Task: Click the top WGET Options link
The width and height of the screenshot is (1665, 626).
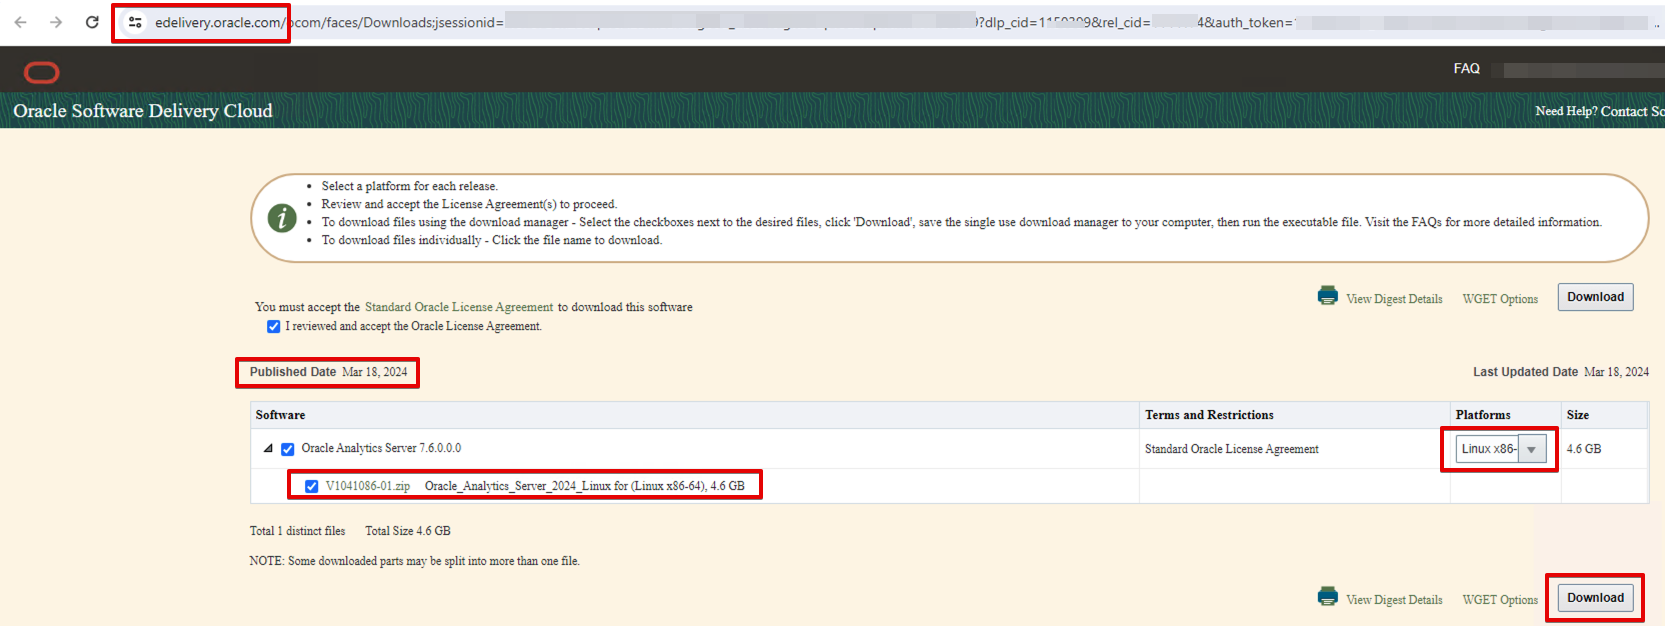Action: pos(1500,299)
